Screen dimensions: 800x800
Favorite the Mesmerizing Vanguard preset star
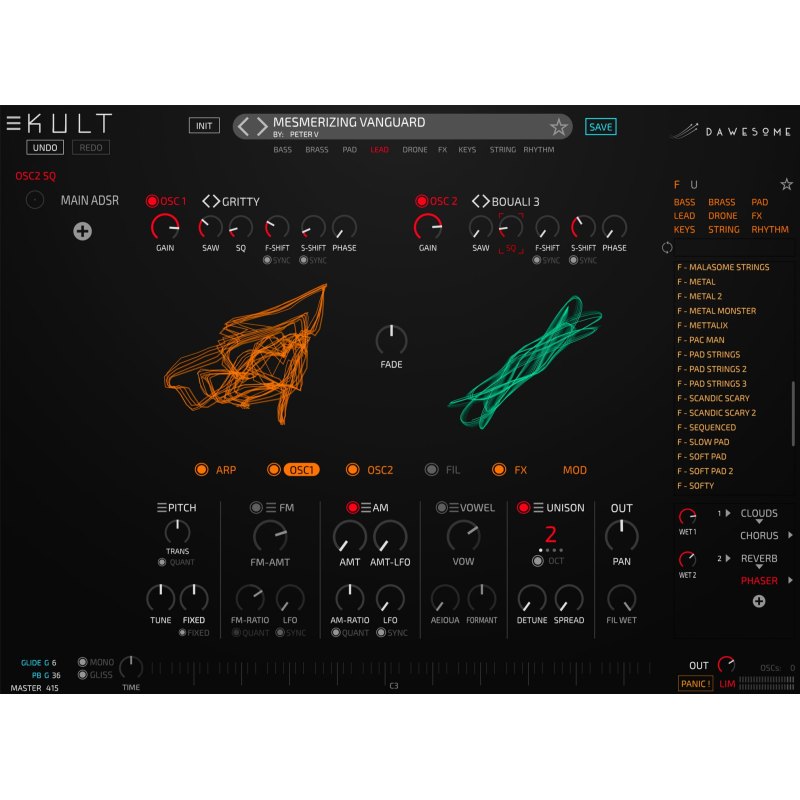559,127
